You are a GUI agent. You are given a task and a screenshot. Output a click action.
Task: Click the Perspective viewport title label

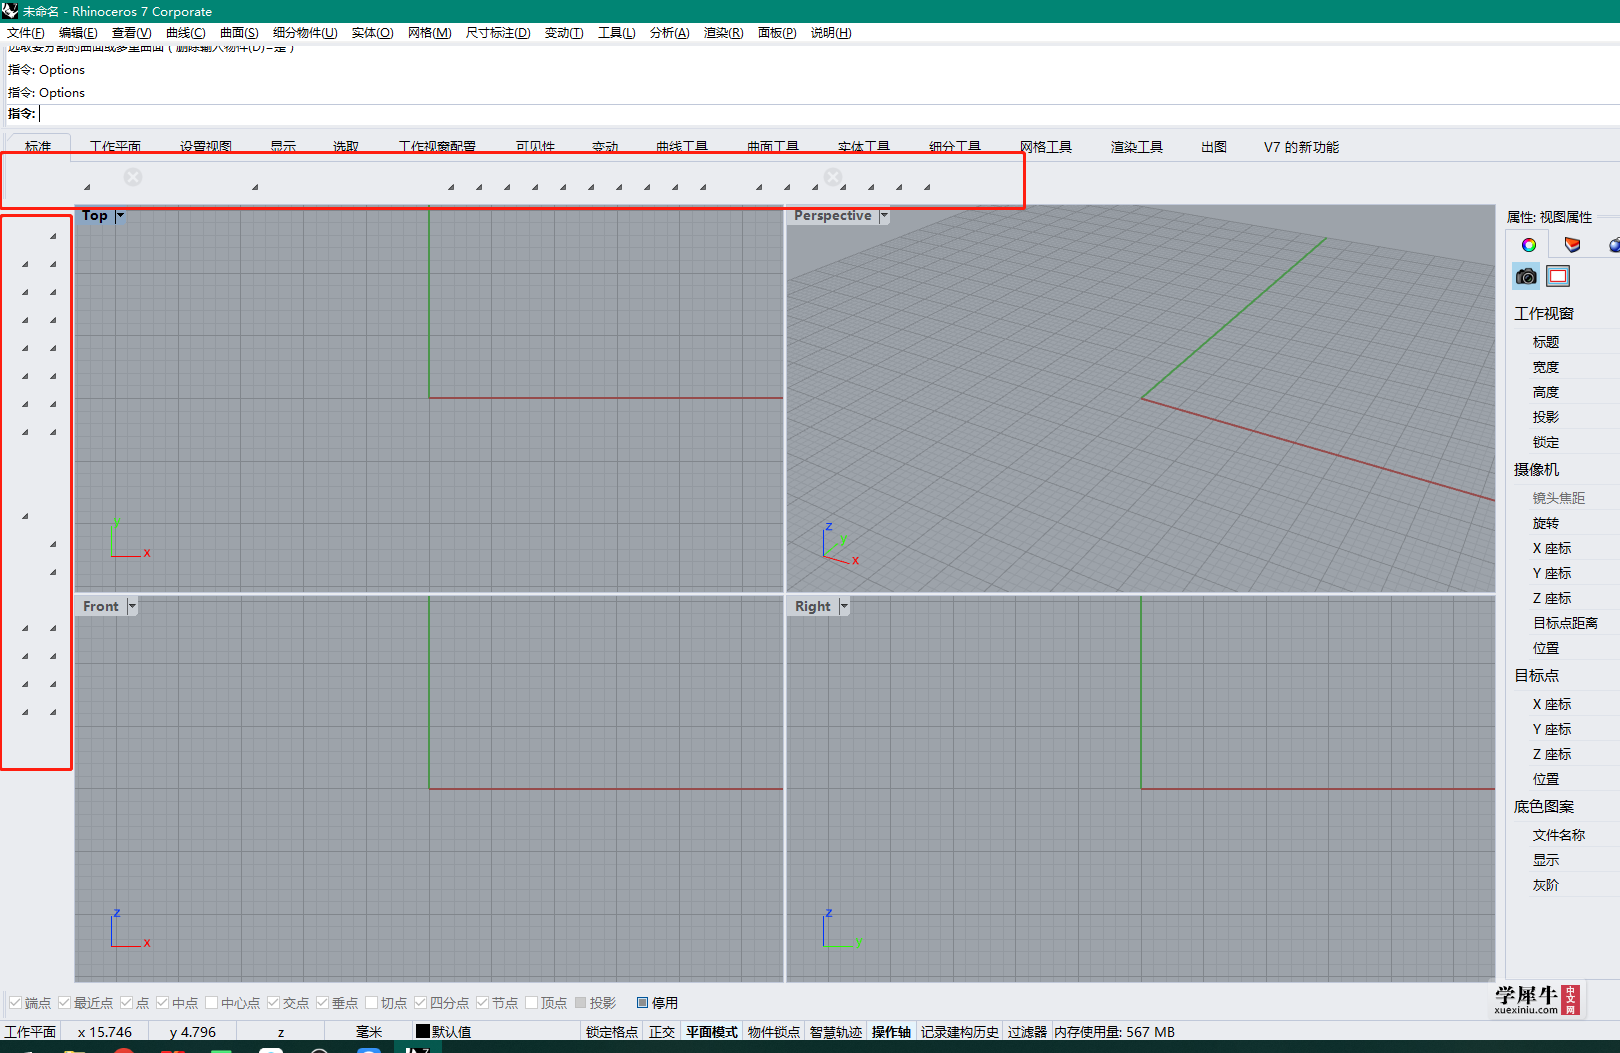pyautogui.click(x=833, y=215)
